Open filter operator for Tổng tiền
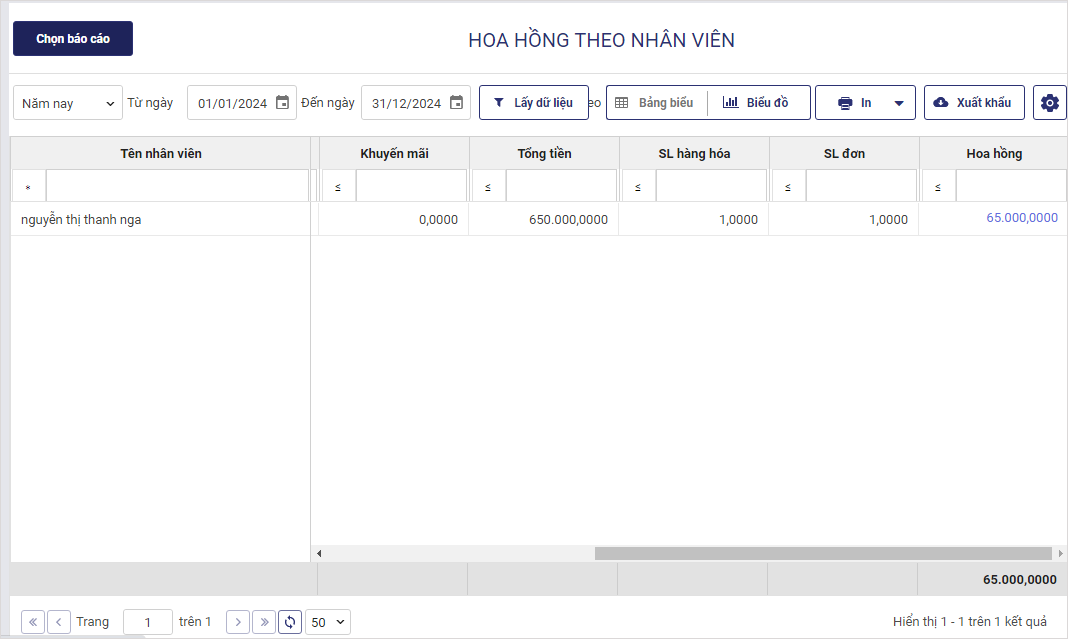 click(x=488, y=187)
